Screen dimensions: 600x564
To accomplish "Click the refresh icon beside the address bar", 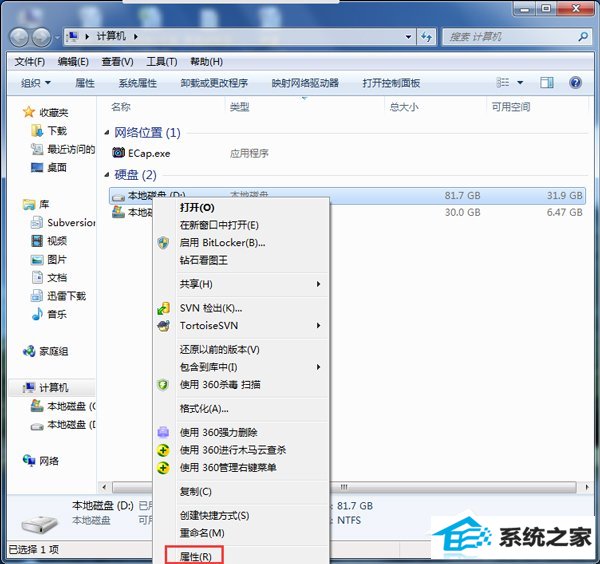I will (427, 37).
